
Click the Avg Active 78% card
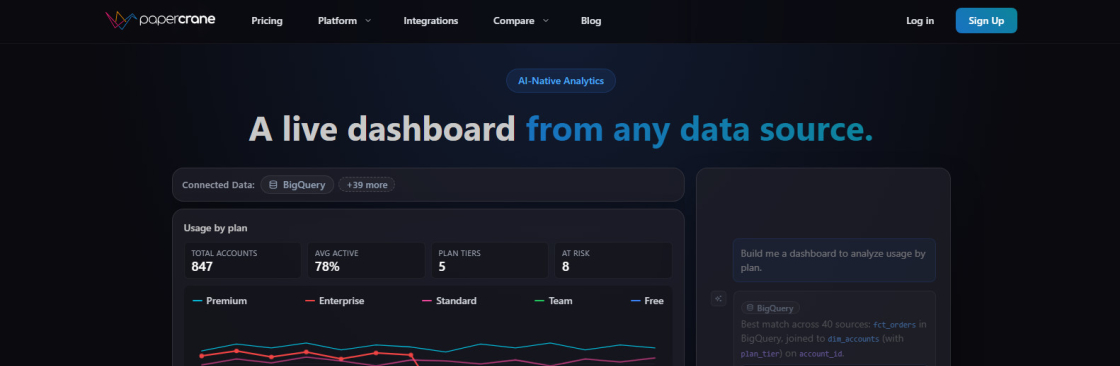click(x=366, y=260)
